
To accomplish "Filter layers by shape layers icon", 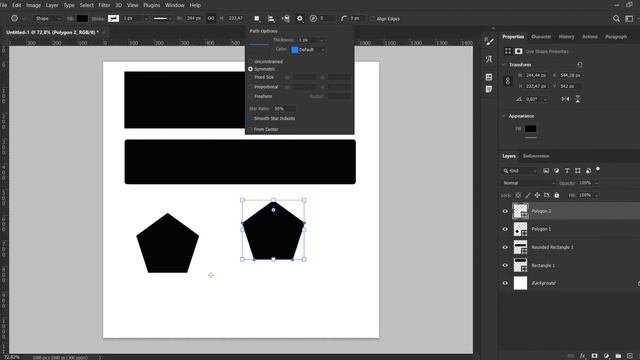I will 578,171.
